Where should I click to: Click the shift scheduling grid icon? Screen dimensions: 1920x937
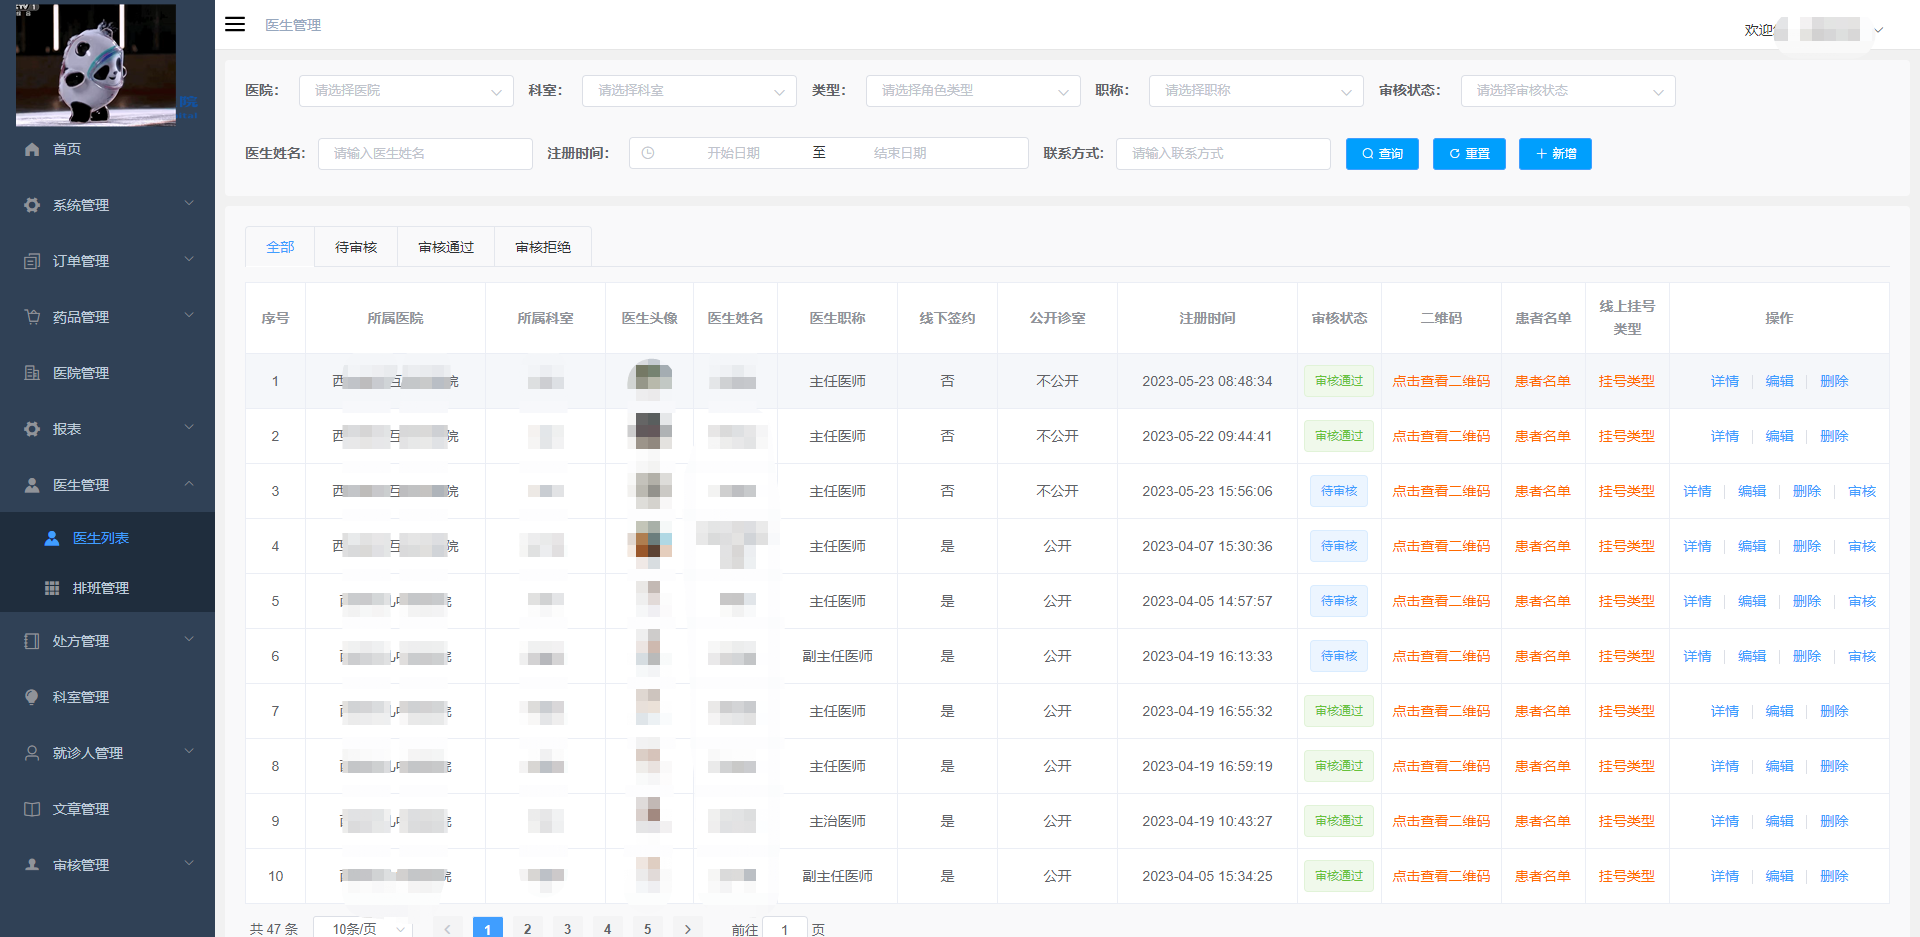(x=52, y=588)
